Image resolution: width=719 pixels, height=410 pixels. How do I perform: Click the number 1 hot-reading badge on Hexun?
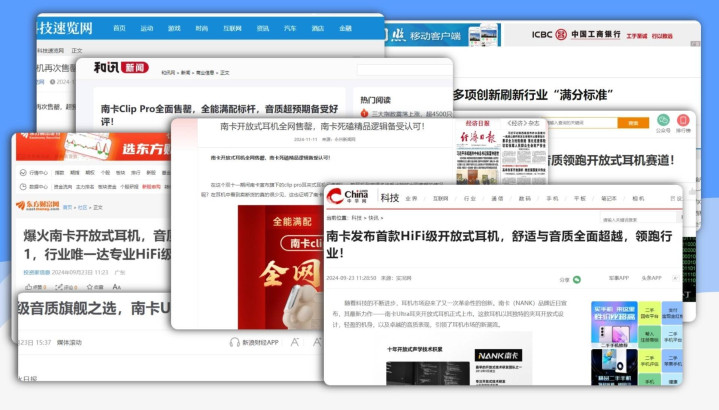[x=365, y=113]
